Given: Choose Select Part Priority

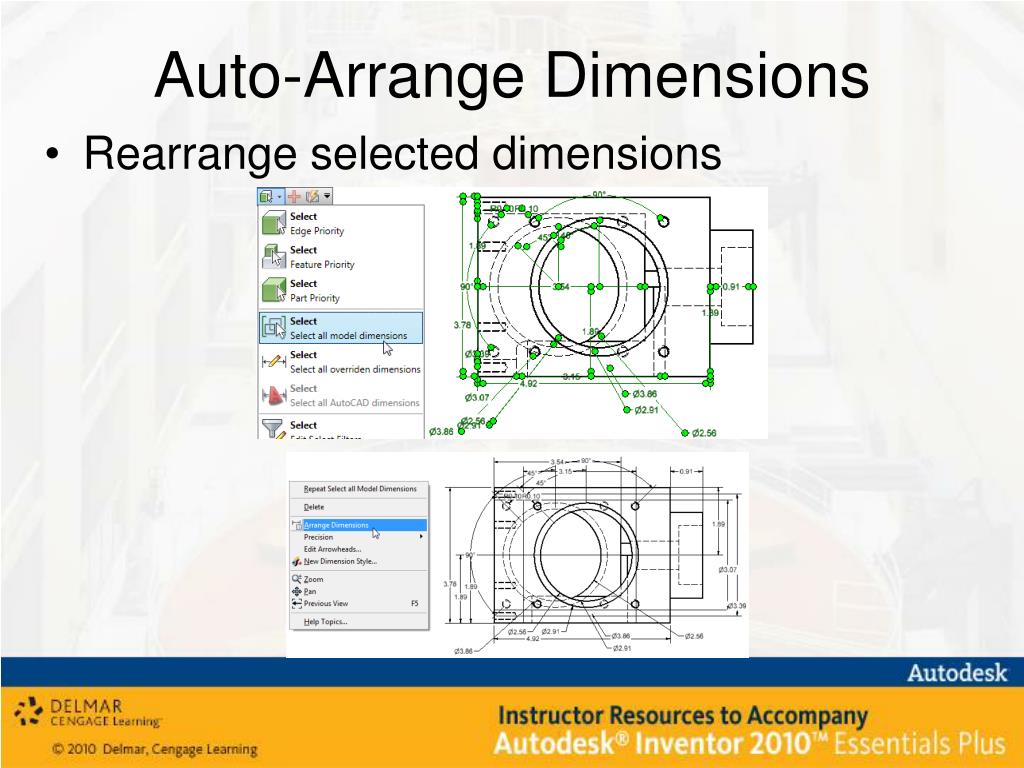Looking at the screenshot, I should coord(341,291).
